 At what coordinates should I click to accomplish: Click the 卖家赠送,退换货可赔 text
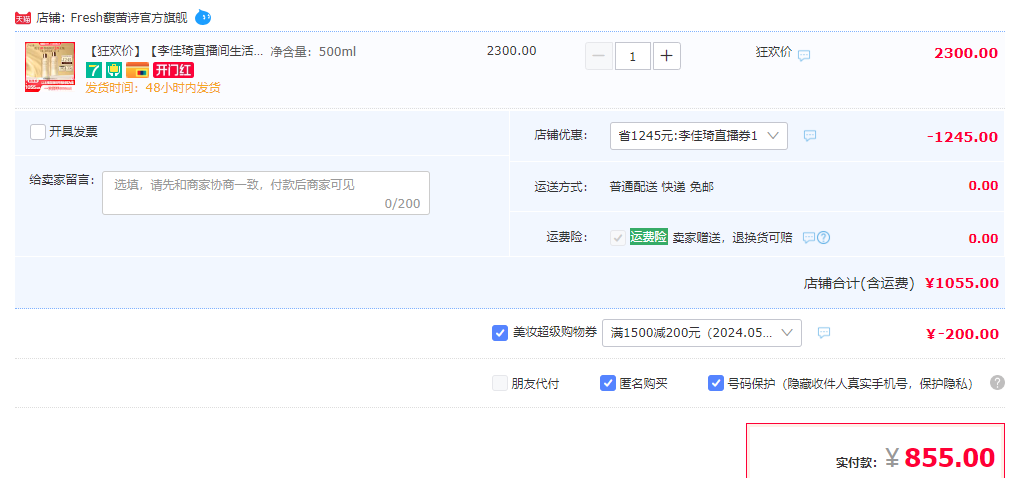pyautogui.click(x=732, y=238)
